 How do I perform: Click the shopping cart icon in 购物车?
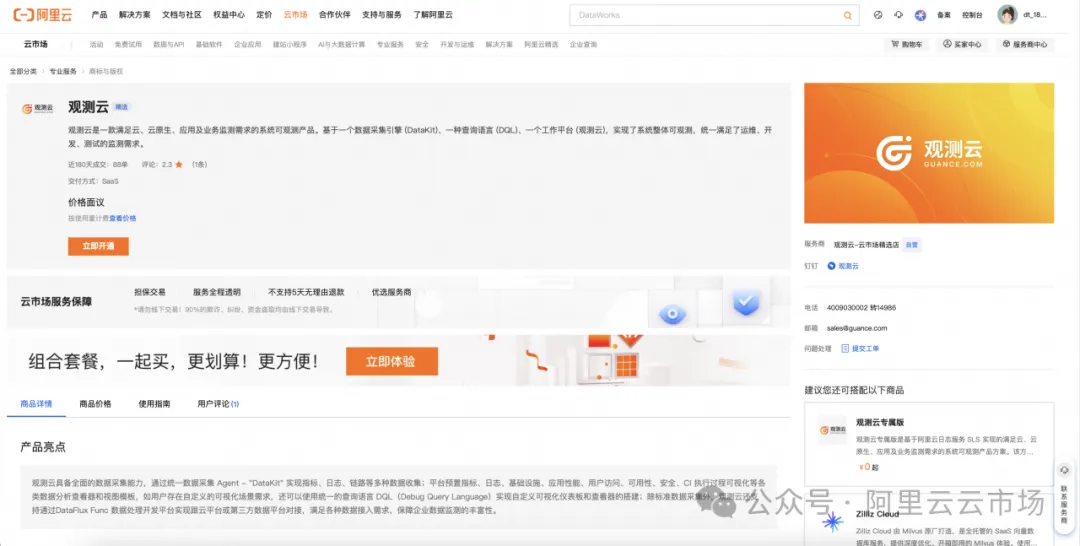[895, 44]
